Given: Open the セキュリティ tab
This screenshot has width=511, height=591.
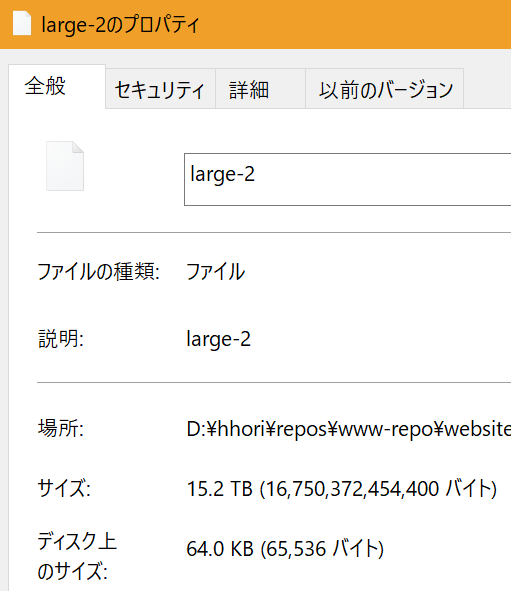Looking at the screenshot, I should 160,89.
